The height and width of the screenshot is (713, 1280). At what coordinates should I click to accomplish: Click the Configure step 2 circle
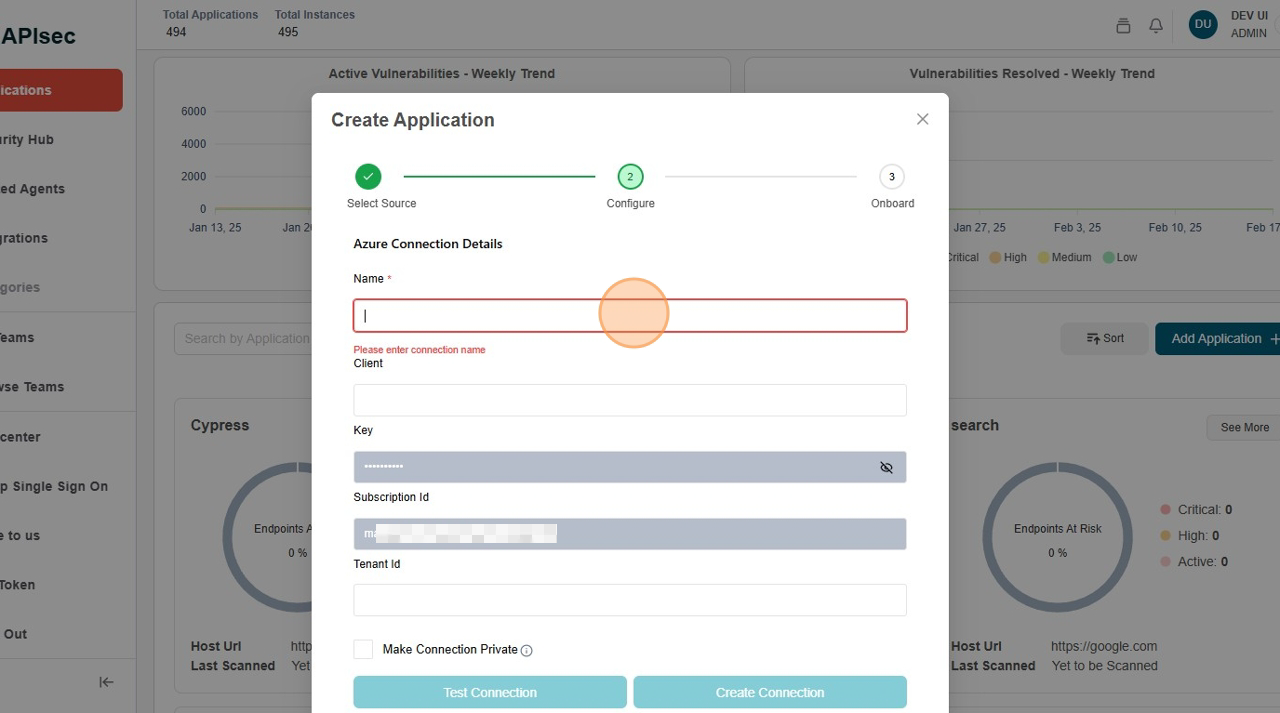click(x=630, y=177)
